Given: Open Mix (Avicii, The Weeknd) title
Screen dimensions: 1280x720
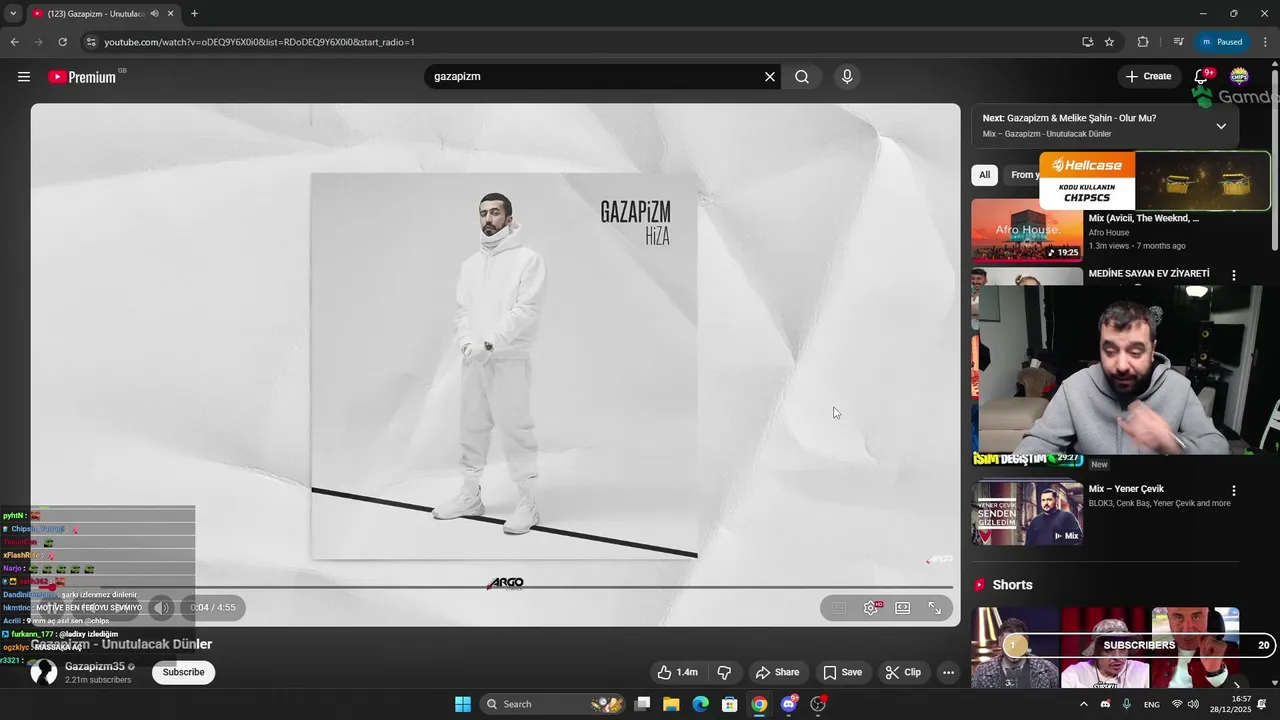Looking at the screenshot, I should point(1144,218).
